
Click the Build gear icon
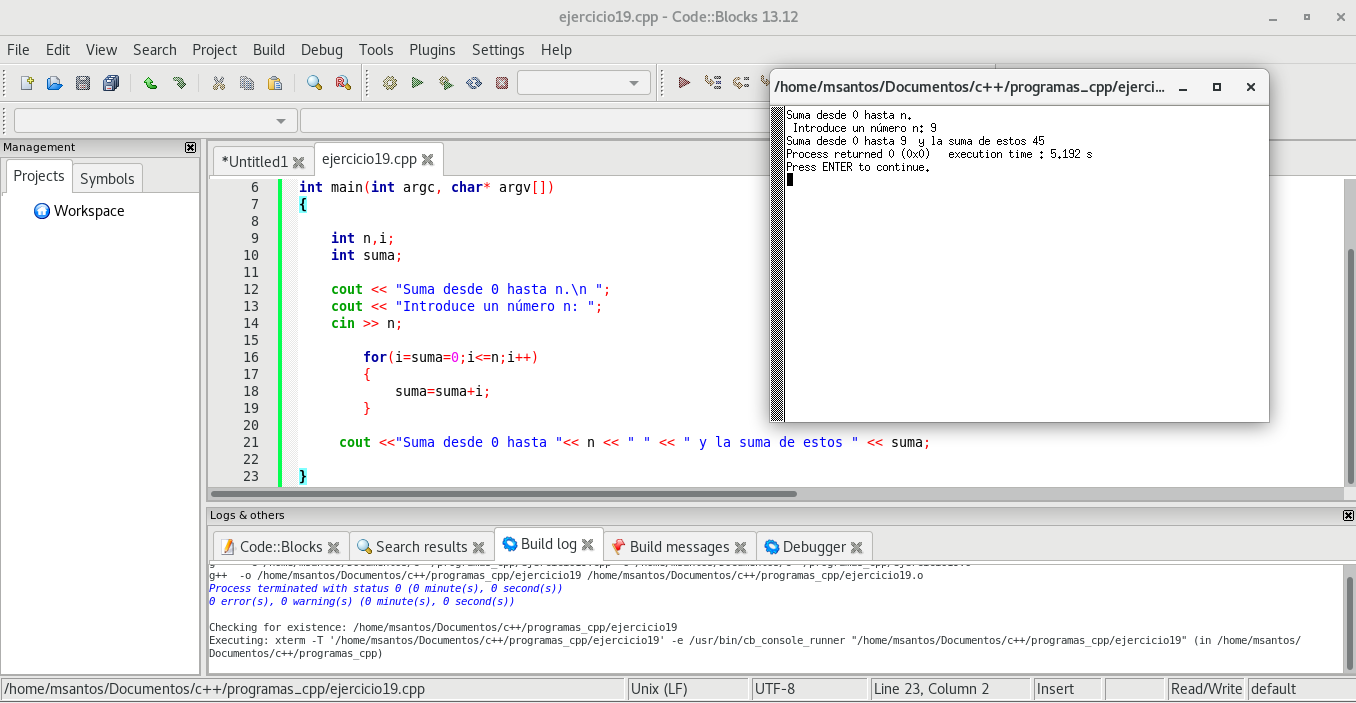[x=390, y=83]
